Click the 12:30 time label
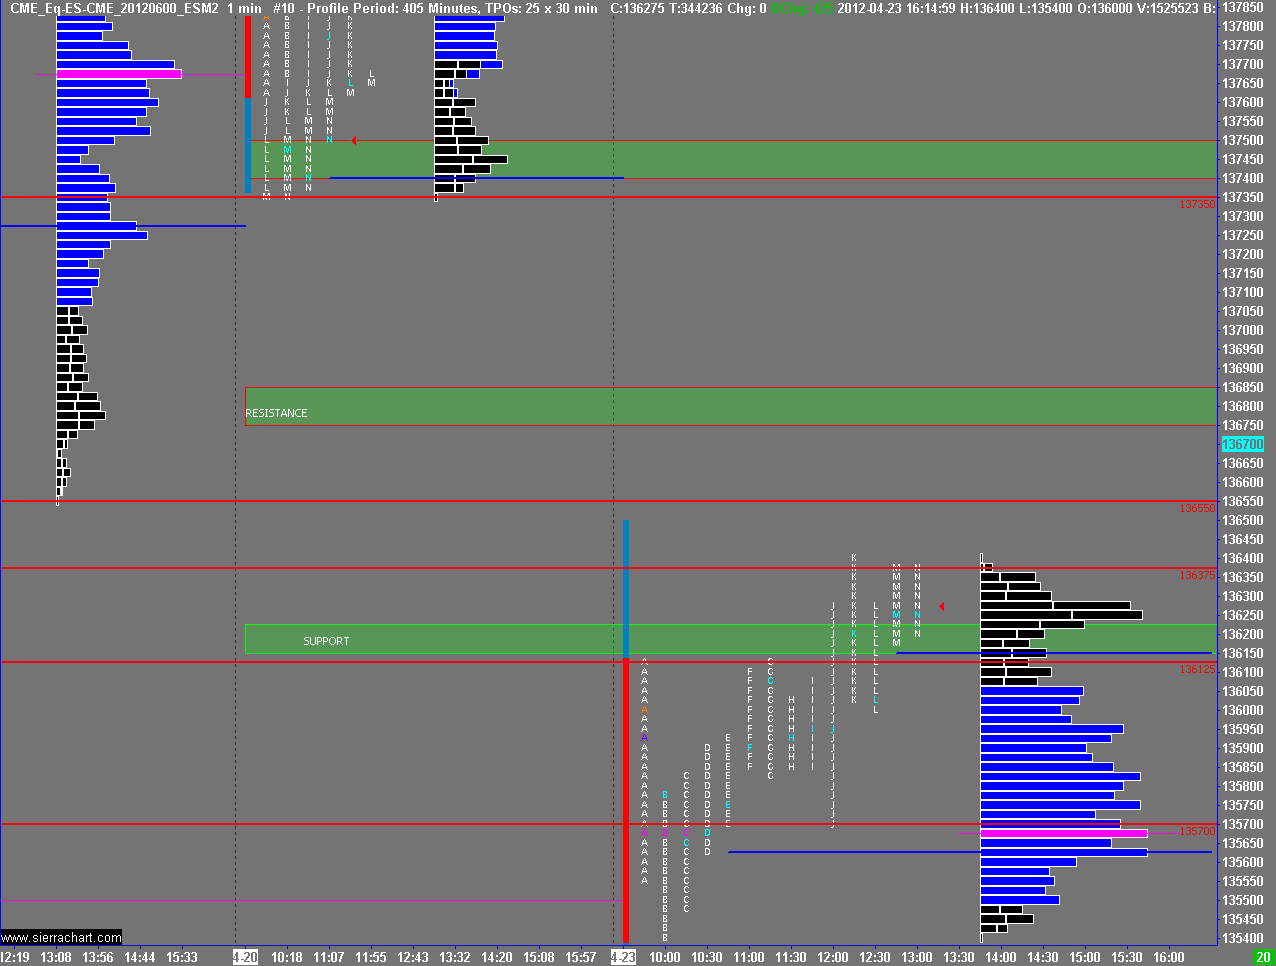The height and width of the screenshot is (966, 1276). click(x=875, y=957)
